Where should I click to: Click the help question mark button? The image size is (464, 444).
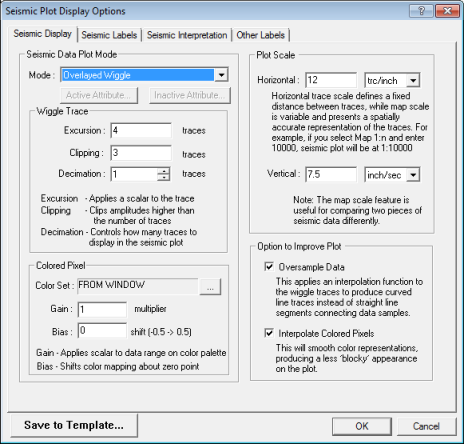pos(421,11)
